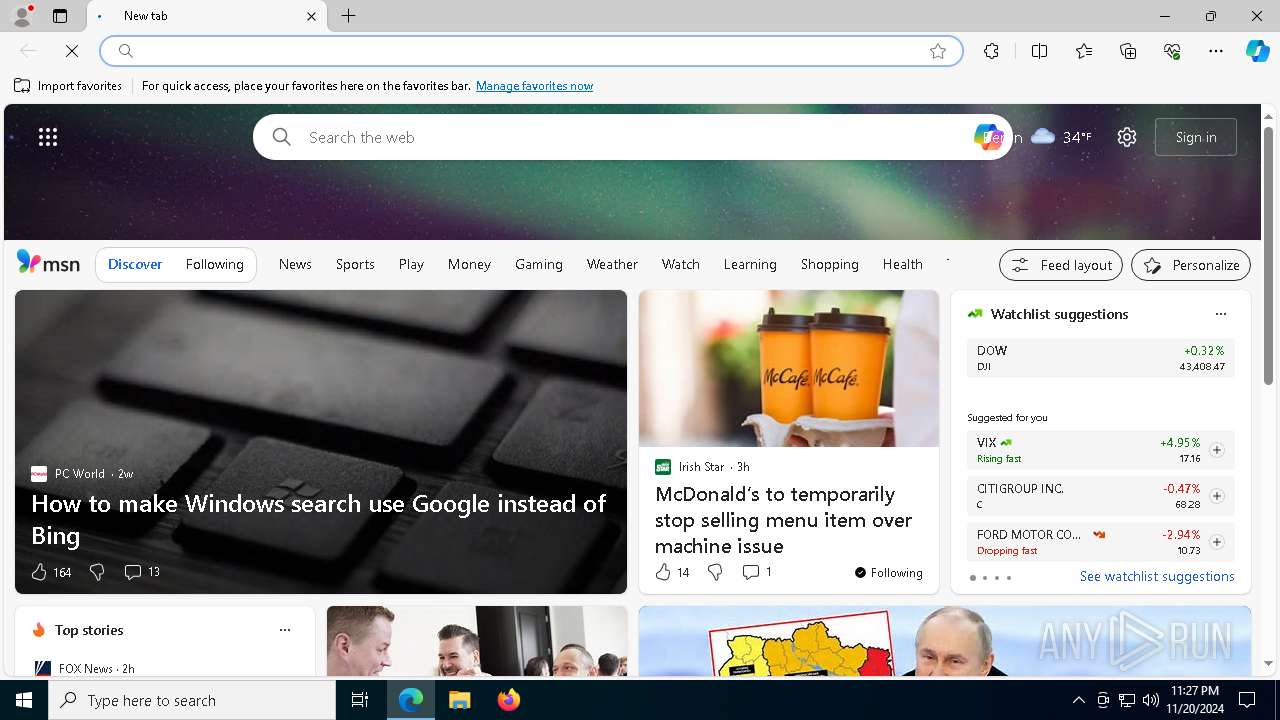Toggle Following for Irish Star
This screenshot has width=1280, height=720.
[889, 573]
